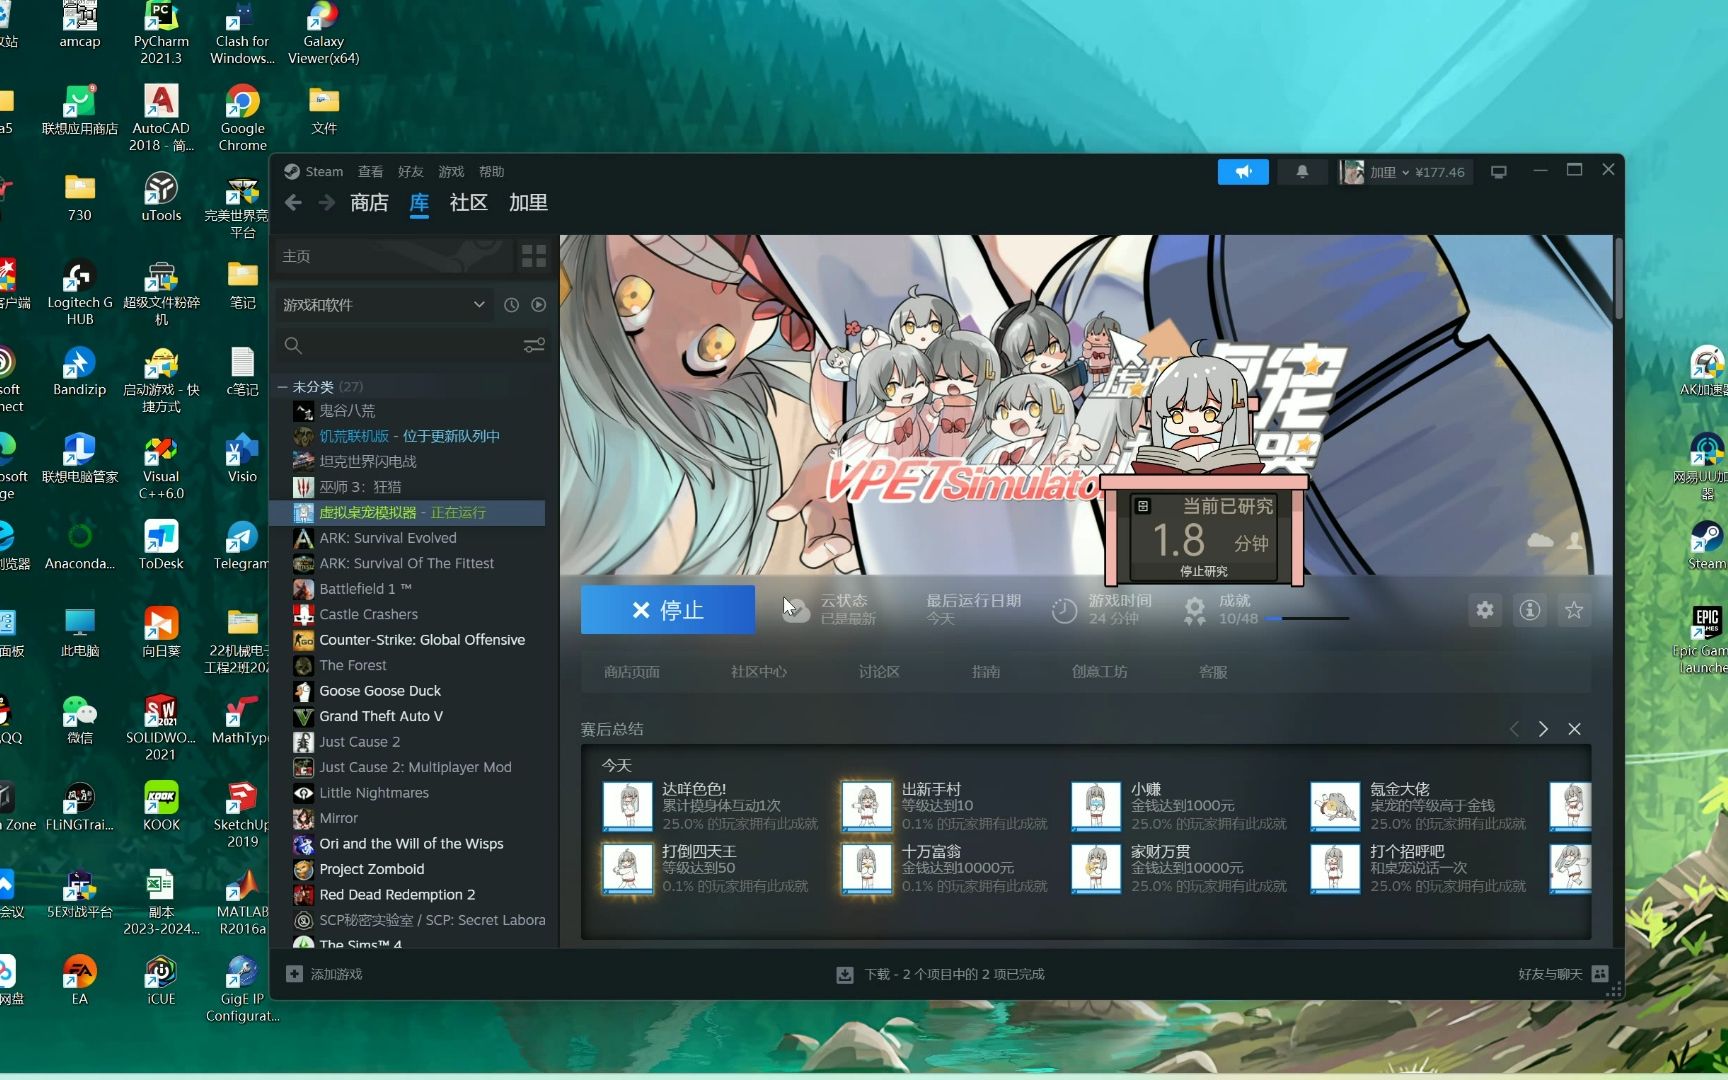Stop the running game with 停止

coord(668,610)
